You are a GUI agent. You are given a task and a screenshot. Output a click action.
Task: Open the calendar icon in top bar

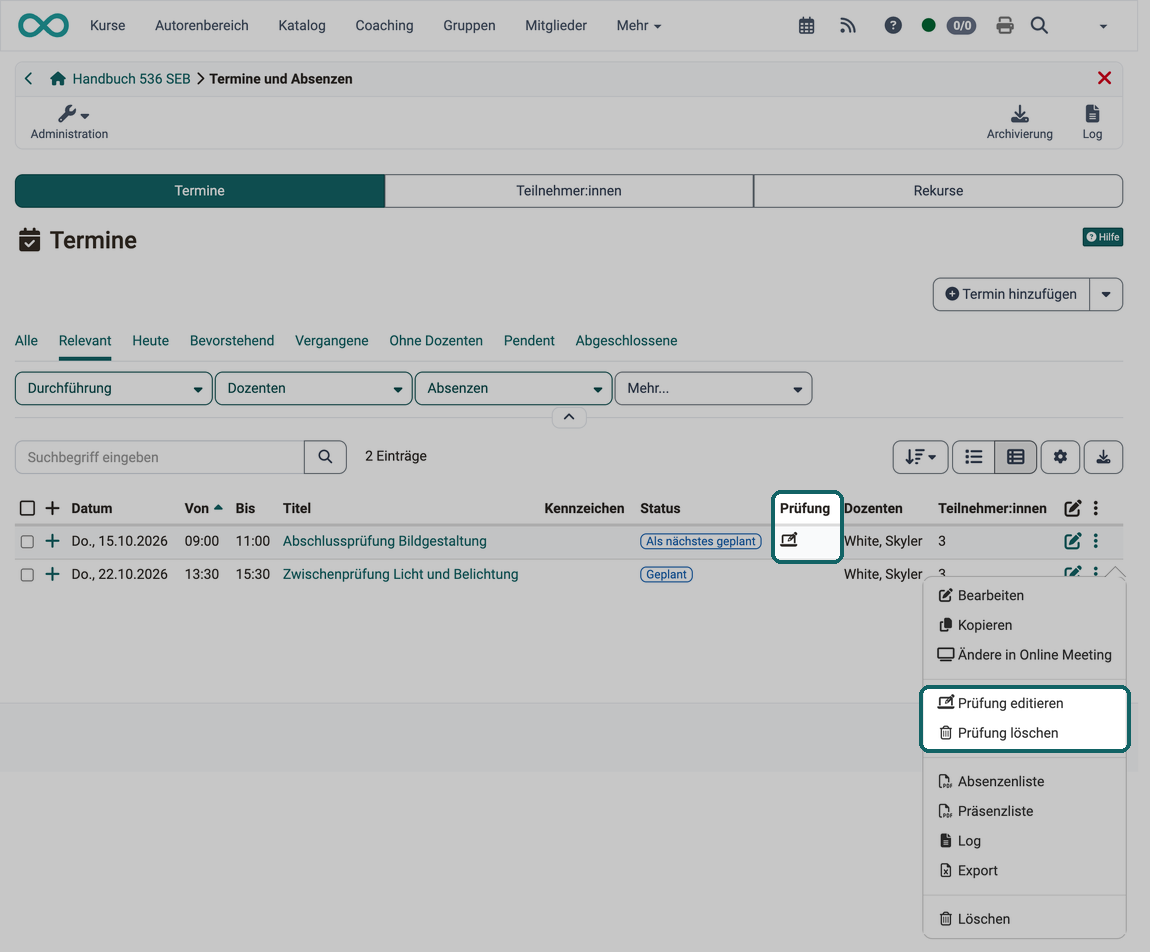coord(806,26)
